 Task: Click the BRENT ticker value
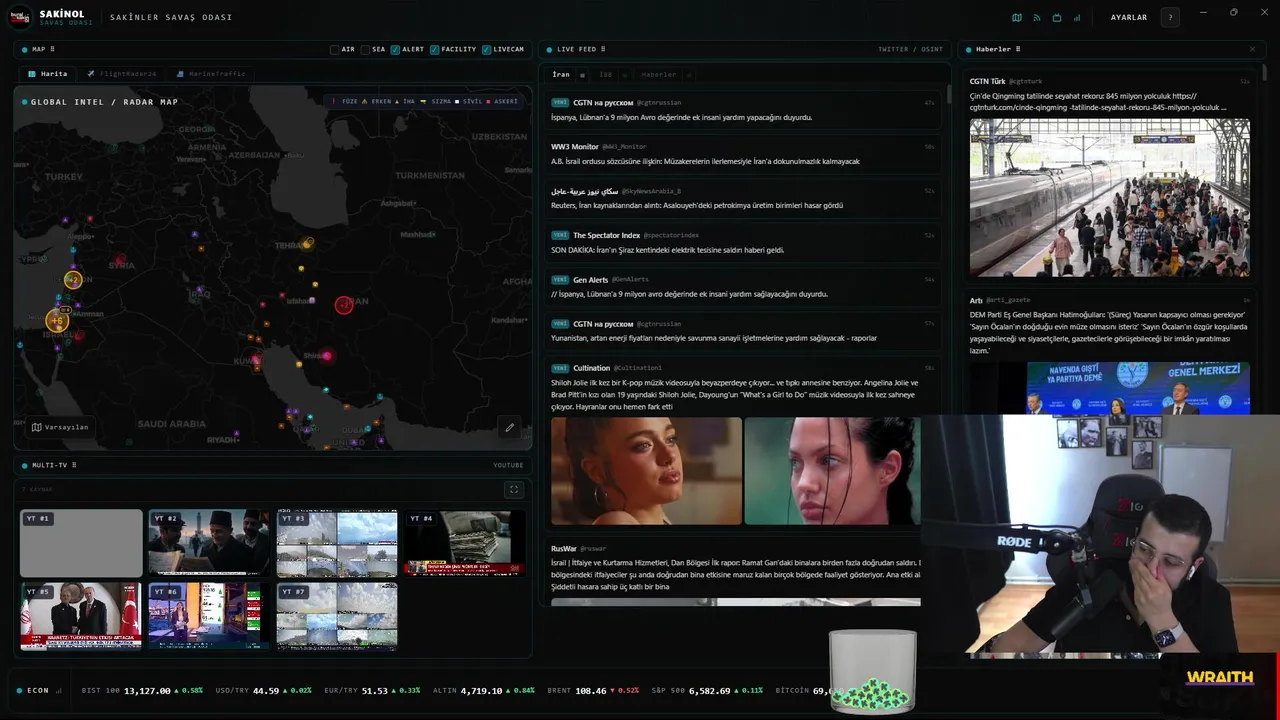591,691
